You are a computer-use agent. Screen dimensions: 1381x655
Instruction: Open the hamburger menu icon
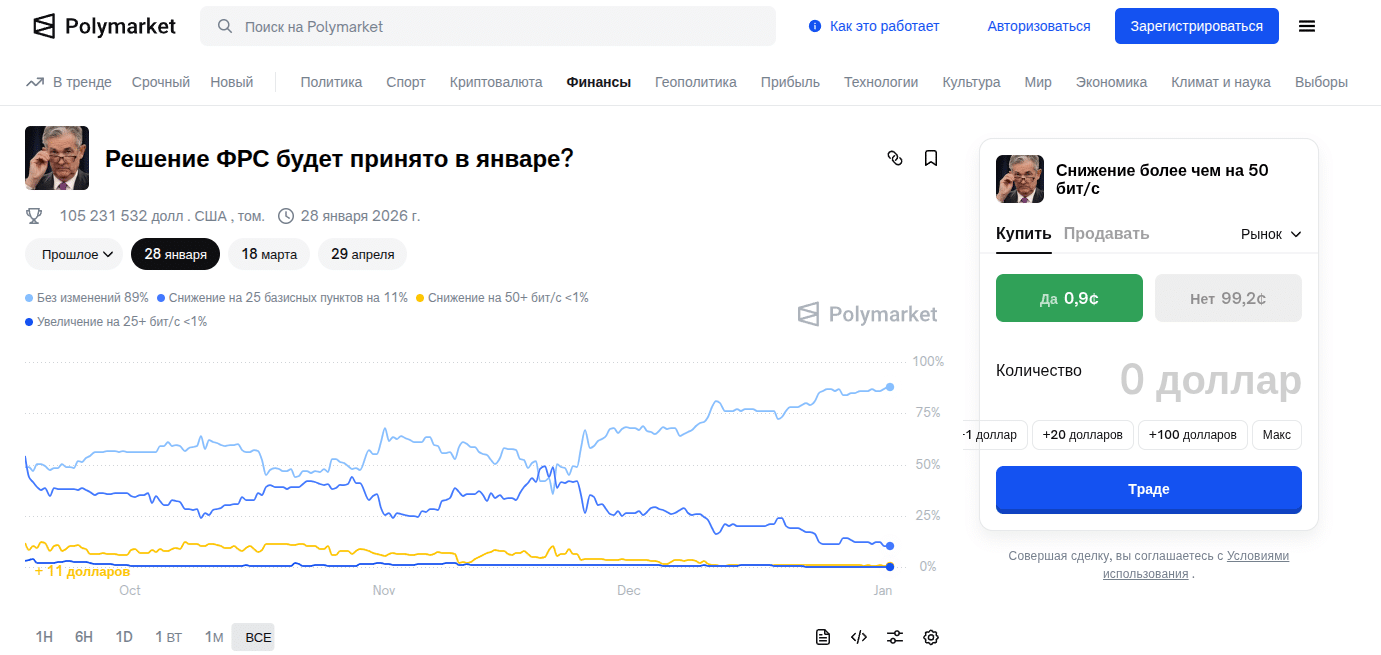tap(1307, 26)
